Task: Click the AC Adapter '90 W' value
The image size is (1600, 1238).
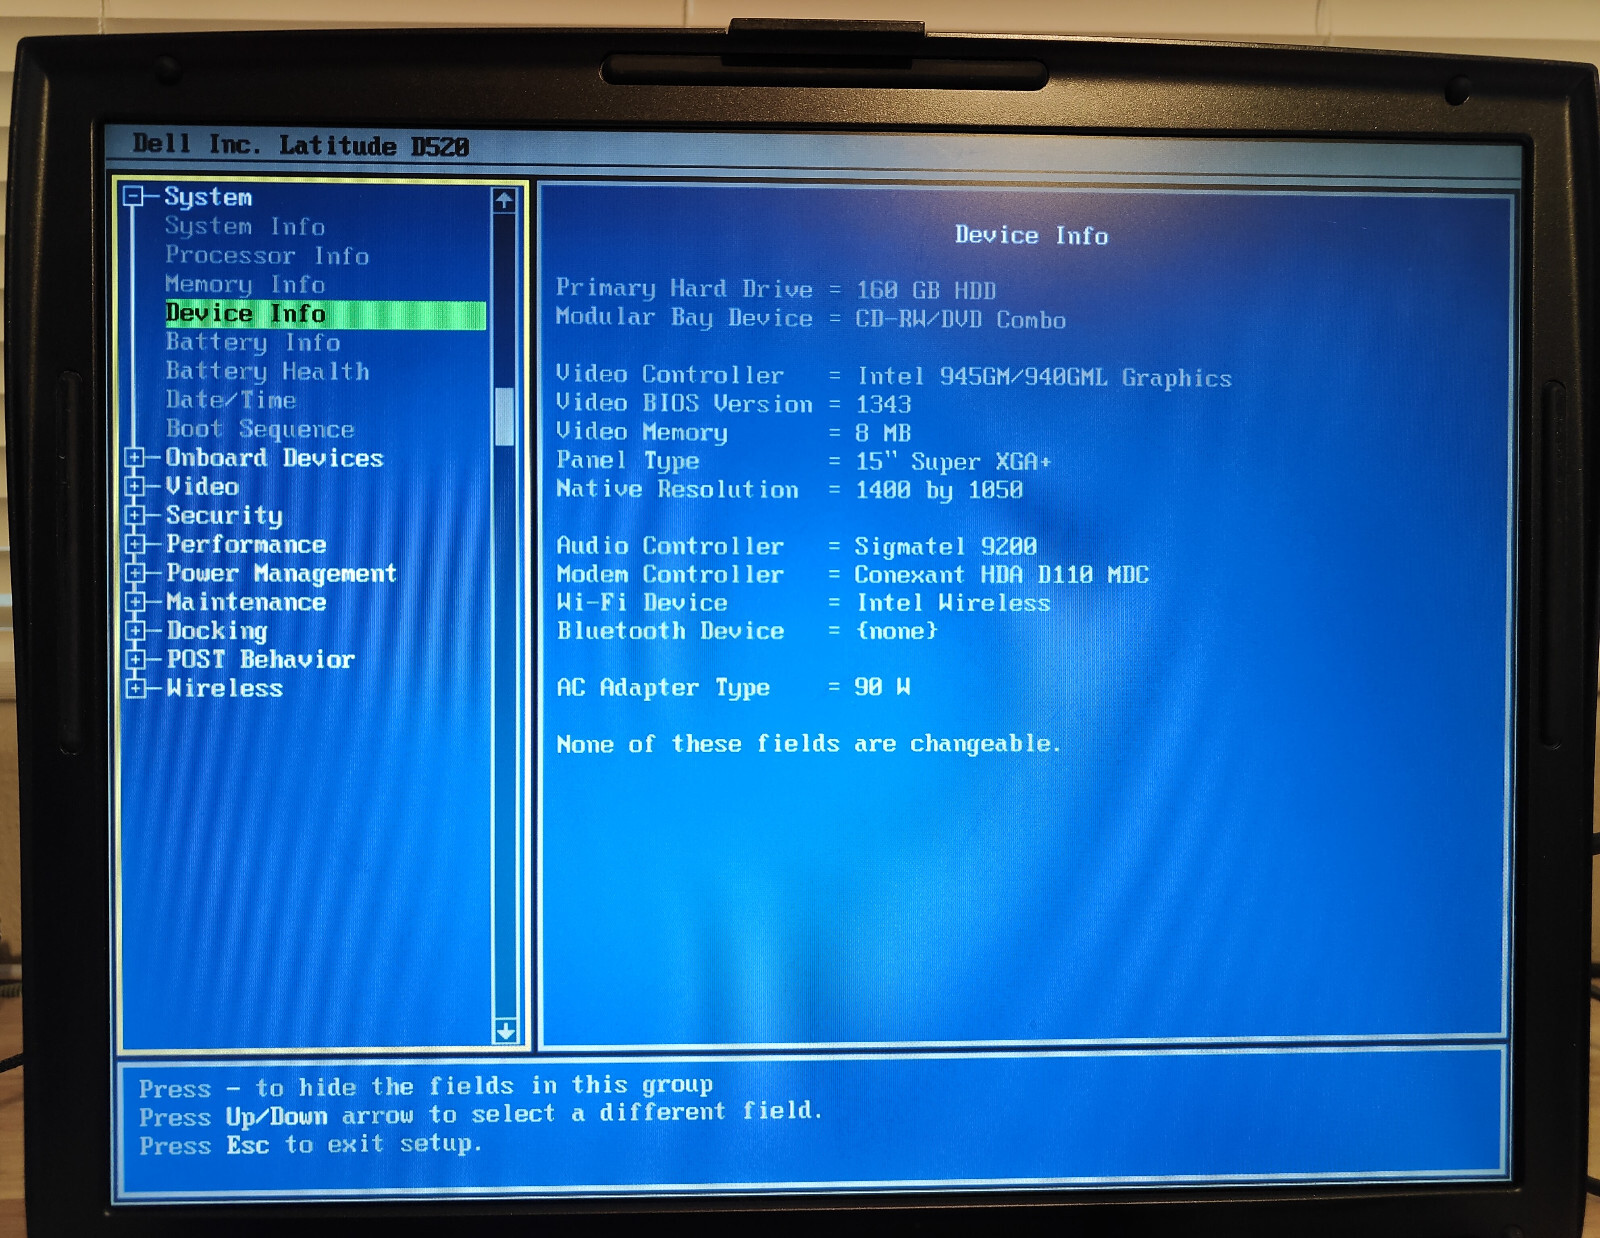Action: (883, 687)
